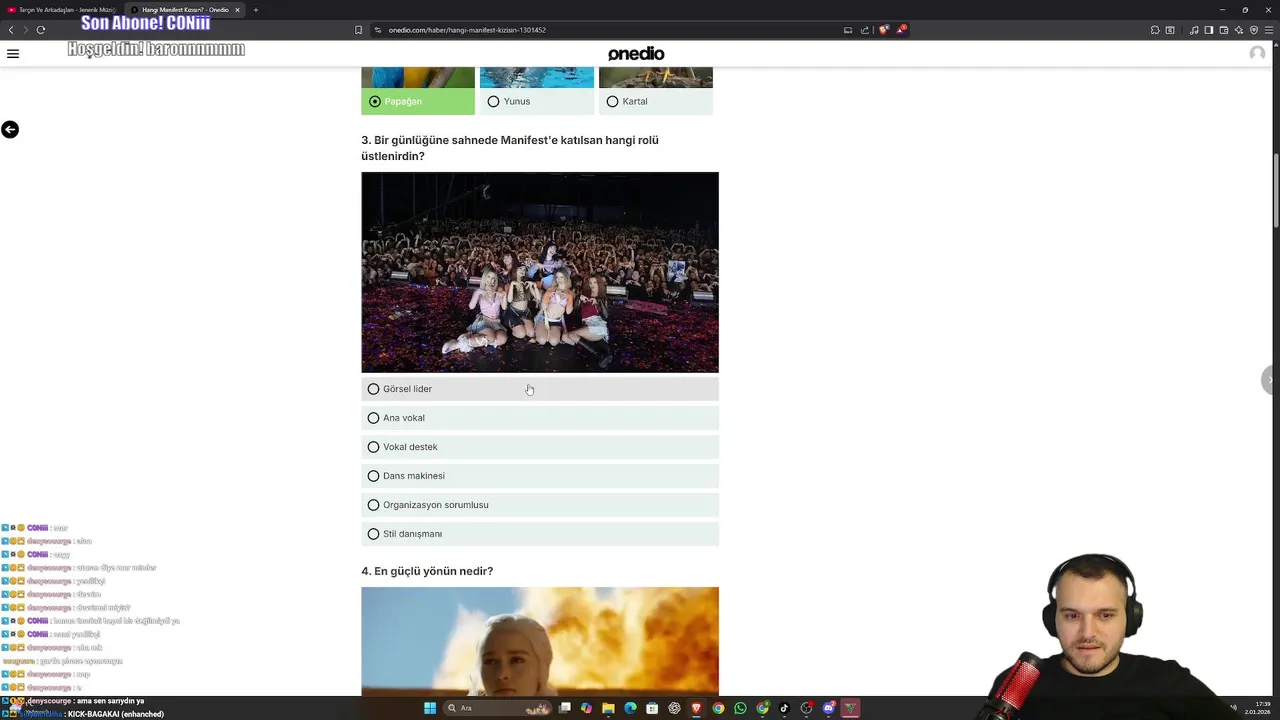Screen dimensions: 1280x720
Task: Click the share icon in address bar
Action: tap(865, 30)
